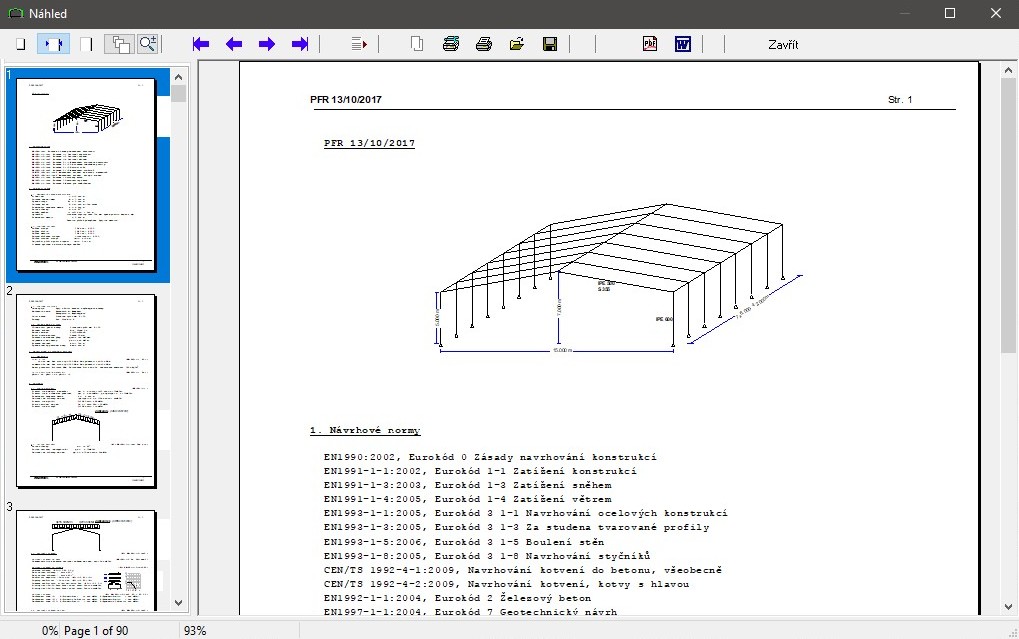Jump to the first page arrow
The height and width of the screenshot is (639, 1019).
201,44
